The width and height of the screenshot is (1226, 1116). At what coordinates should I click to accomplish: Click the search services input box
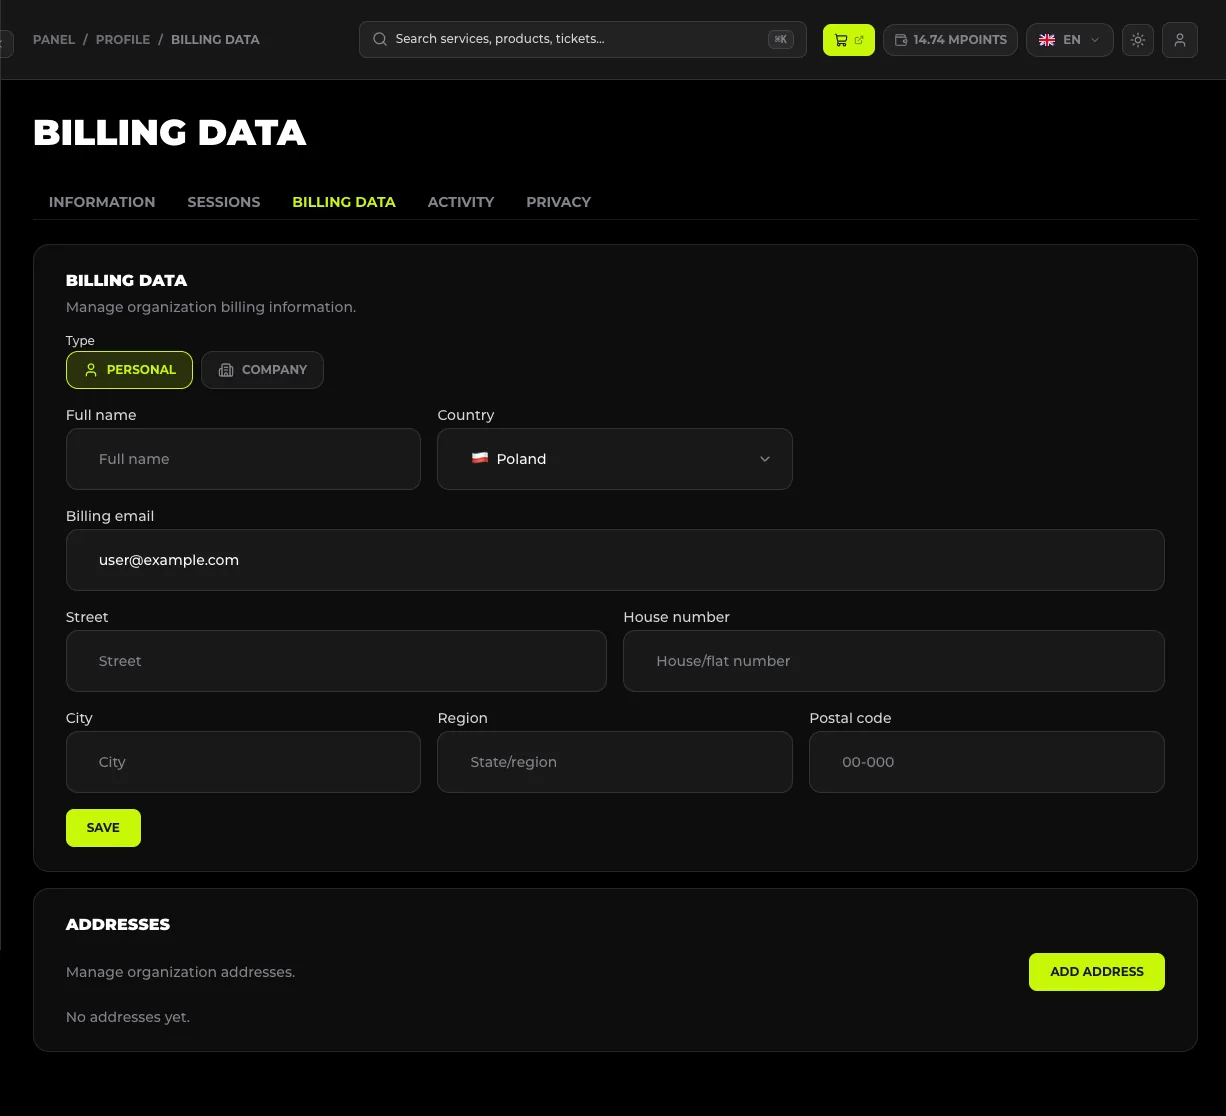[582, 40]
